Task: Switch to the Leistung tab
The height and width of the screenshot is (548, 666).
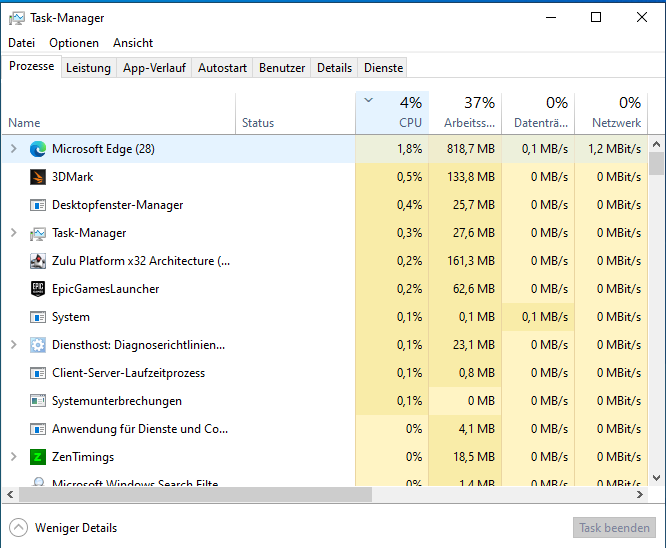Action: tap(88, 68)
